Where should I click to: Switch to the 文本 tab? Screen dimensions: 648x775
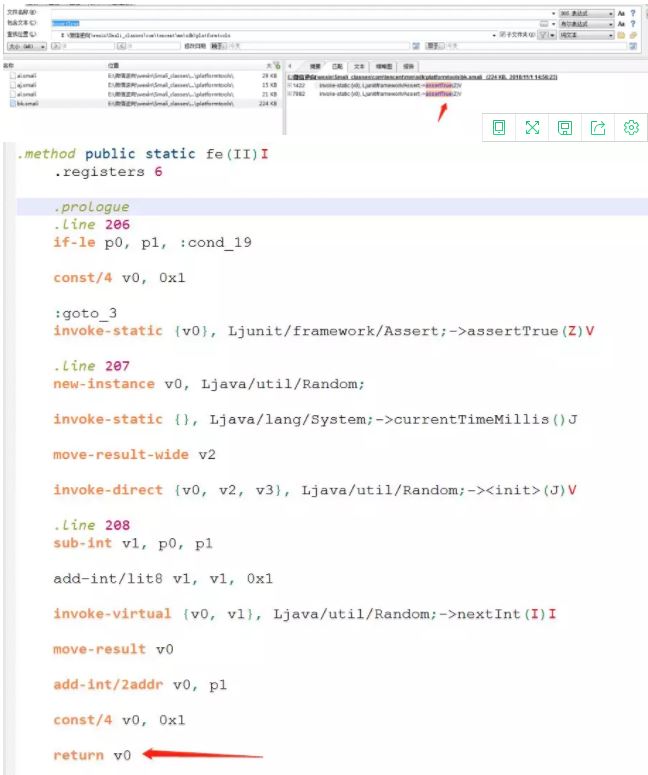point(359,66)
